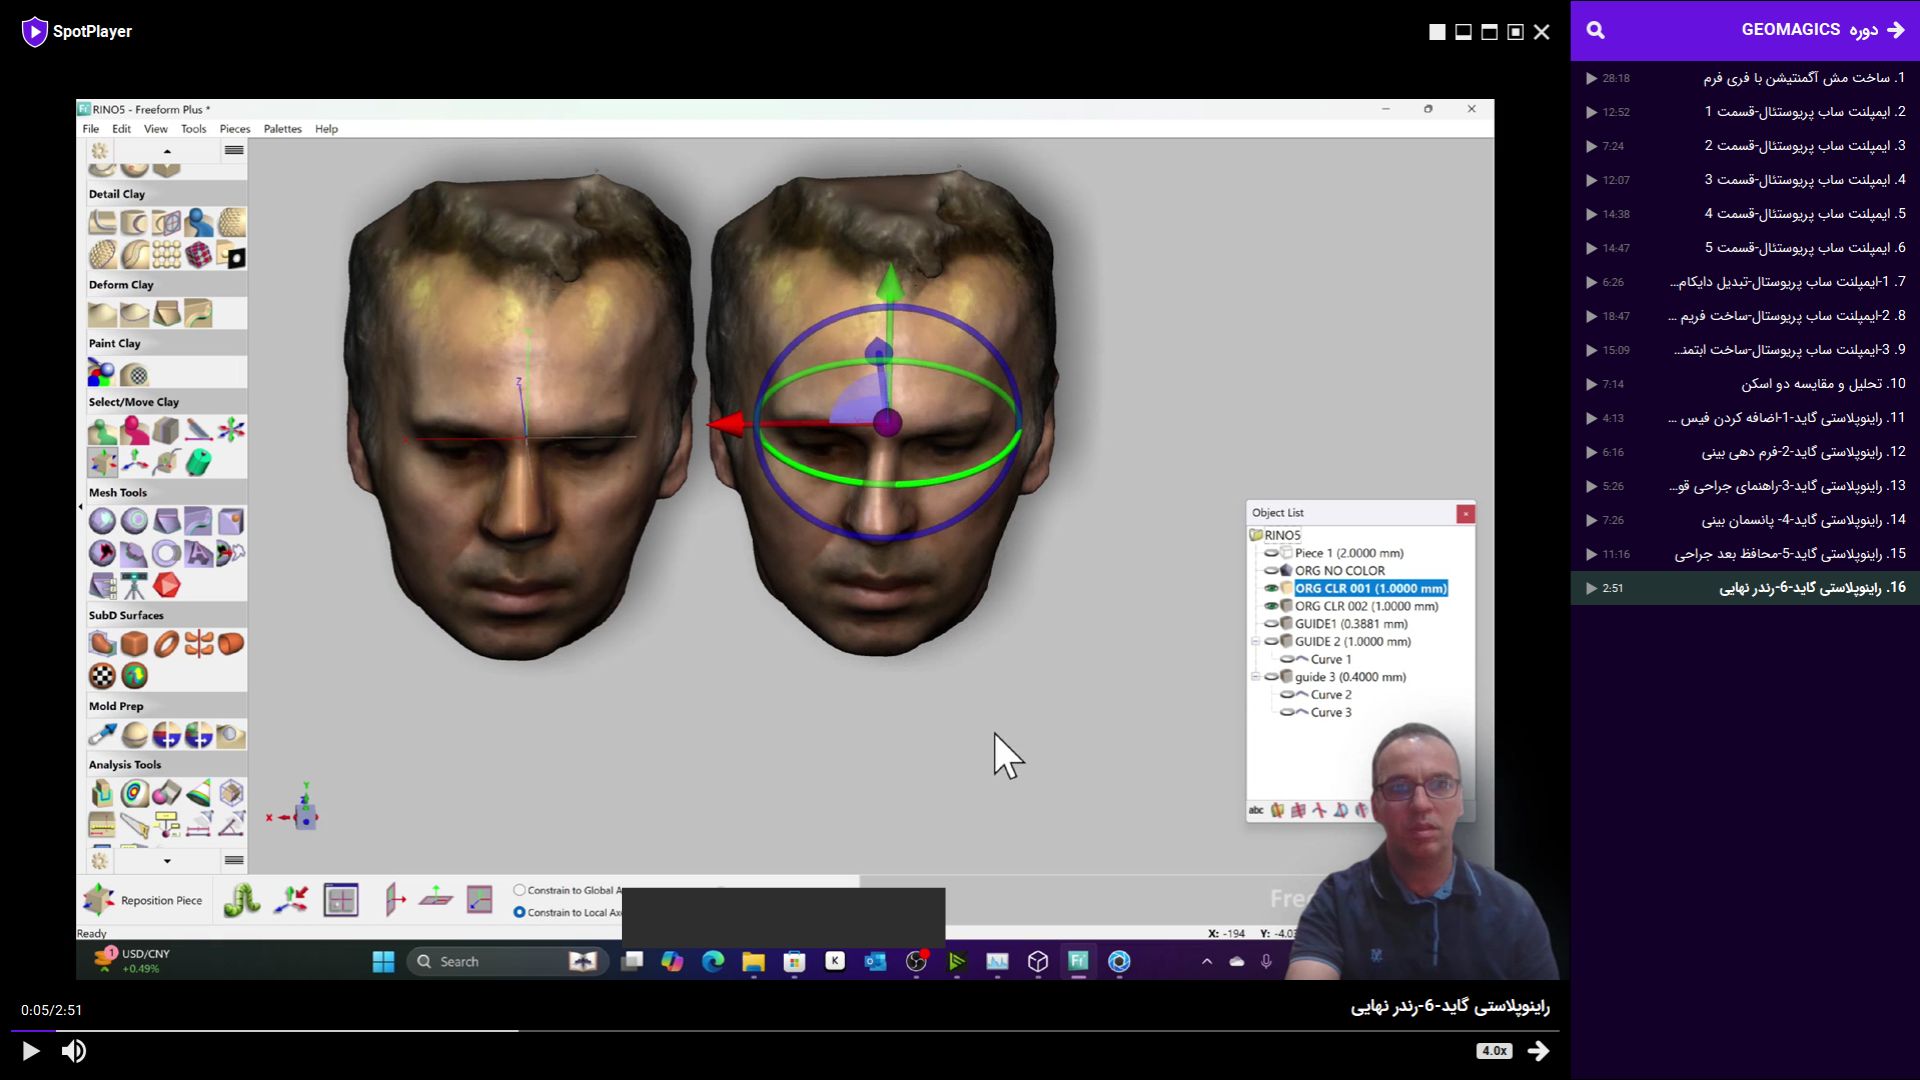
Task: Show the GUIDE1 (0.3881 mm) piece
Action: [x=1271, y=624]
